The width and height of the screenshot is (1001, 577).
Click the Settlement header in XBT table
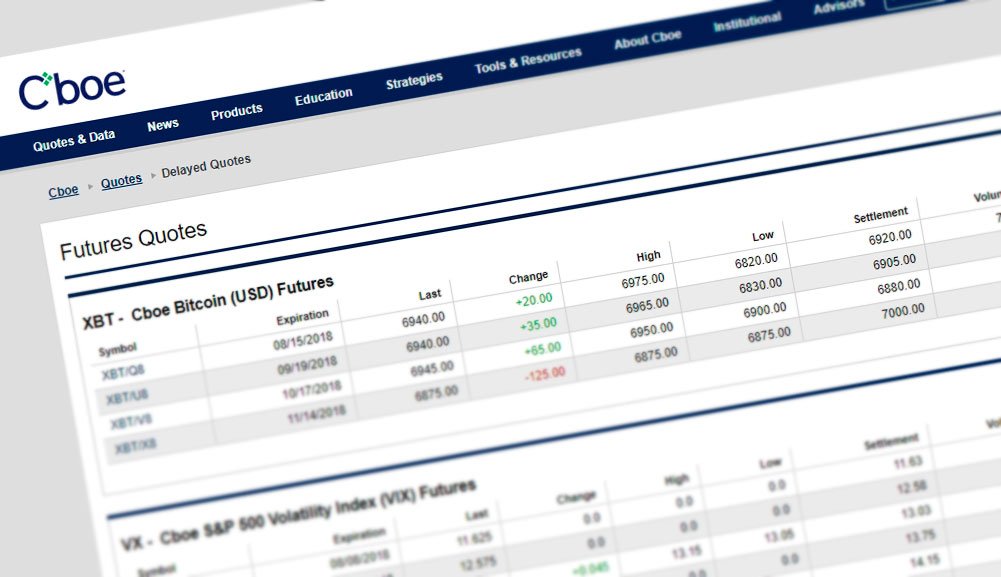881,215
